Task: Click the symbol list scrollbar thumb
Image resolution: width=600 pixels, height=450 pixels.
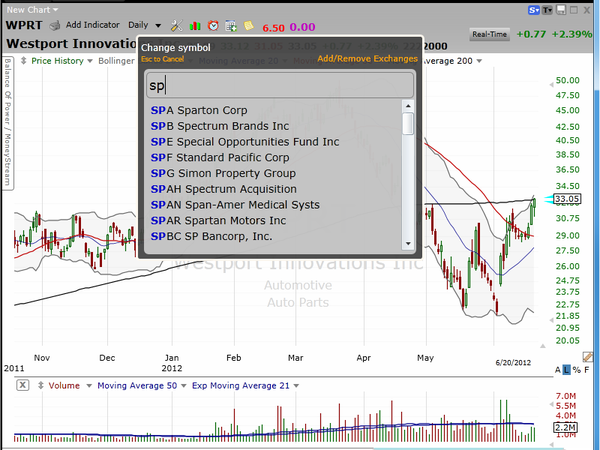Action: click(x=408, y=123)
